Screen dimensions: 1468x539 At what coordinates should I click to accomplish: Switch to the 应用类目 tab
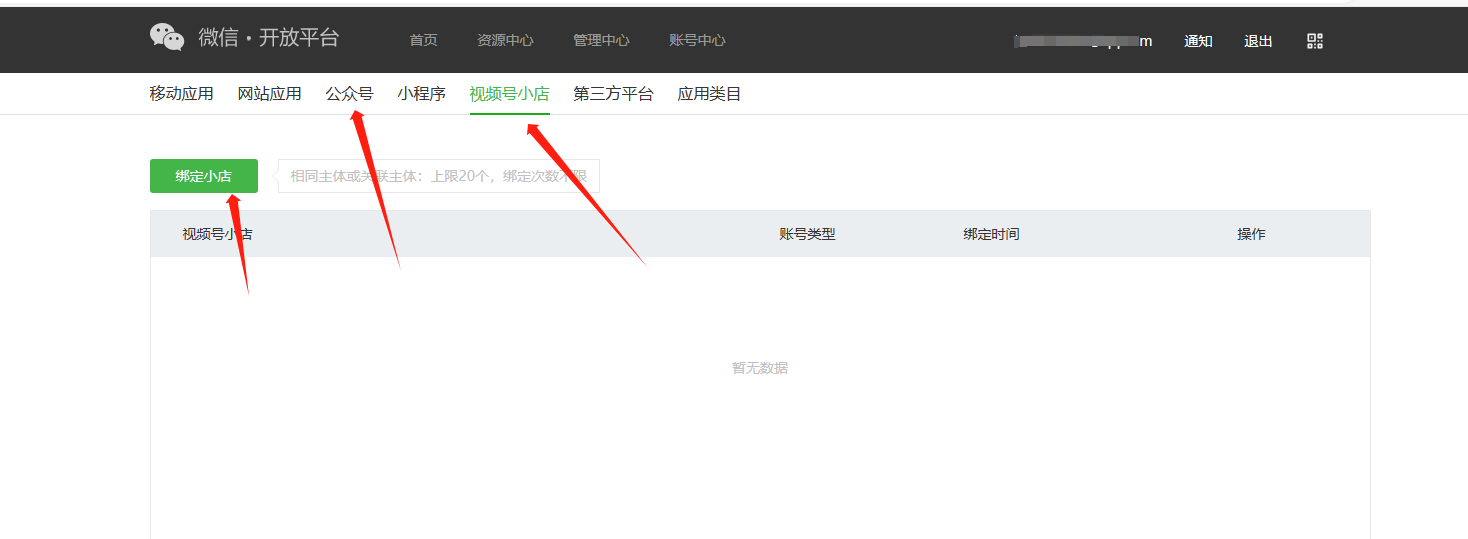click(710, 94)
